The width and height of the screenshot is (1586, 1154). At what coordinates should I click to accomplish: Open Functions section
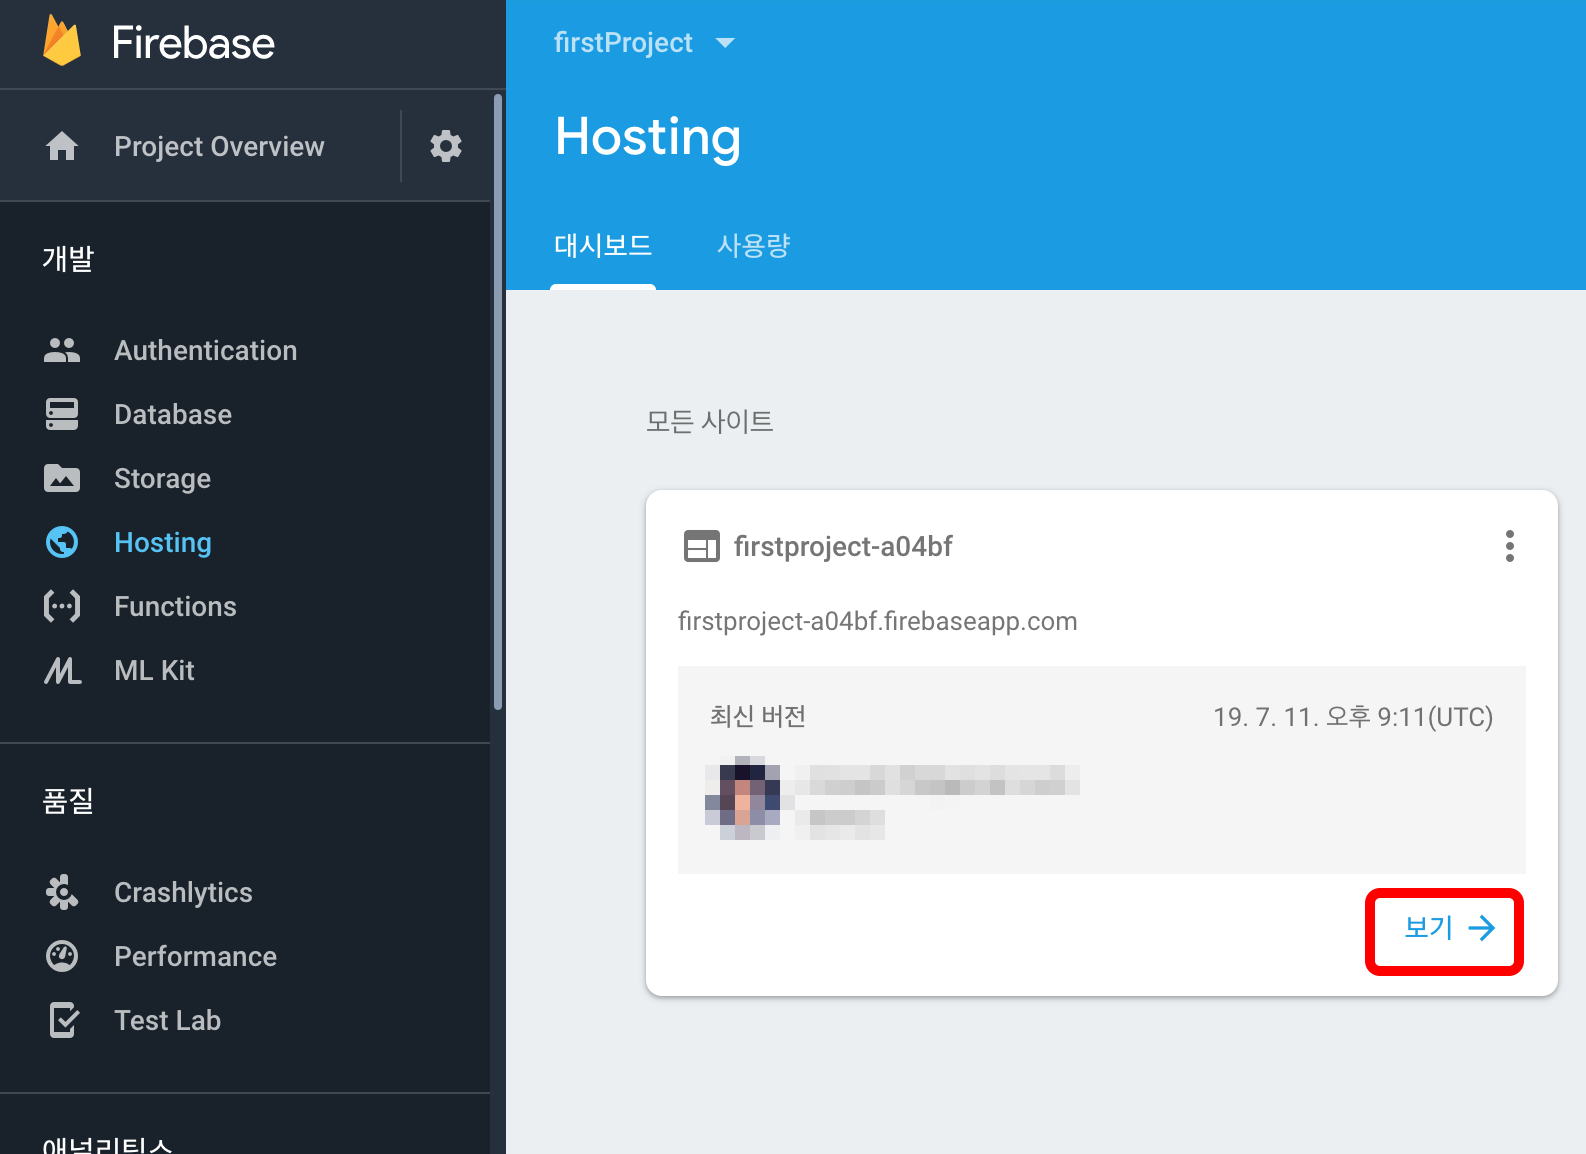175,606
